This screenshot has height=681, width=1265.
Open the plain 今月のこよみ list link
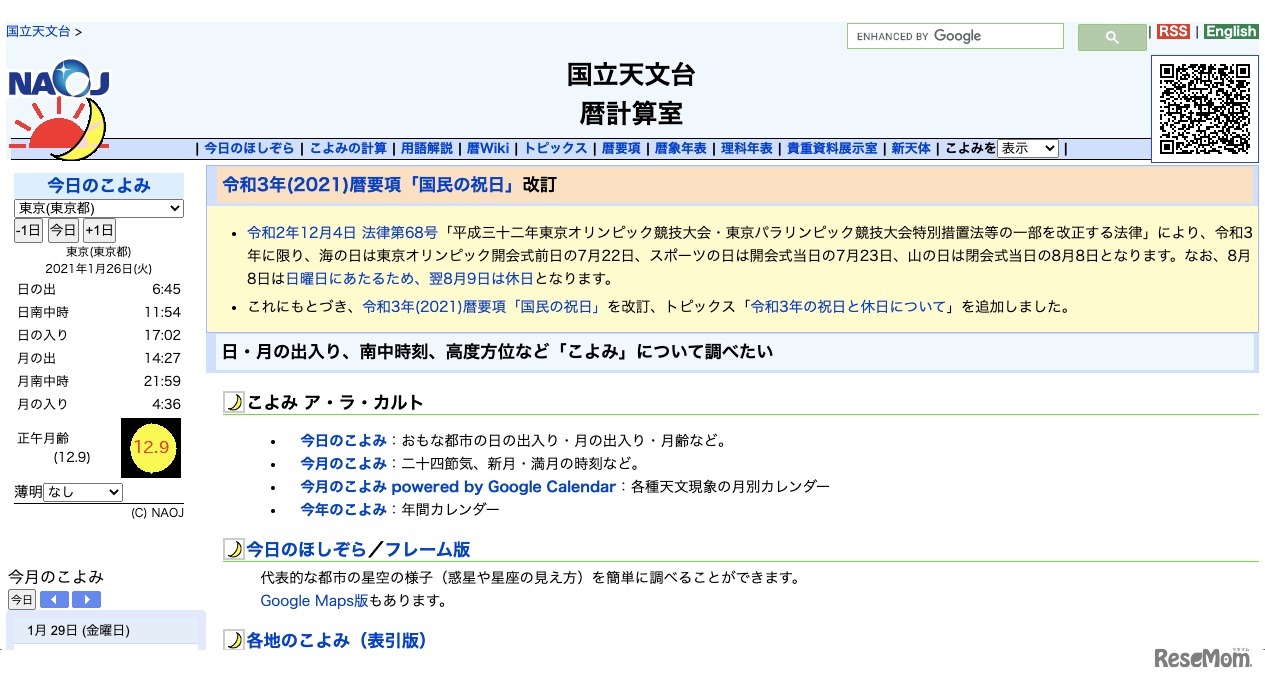tap(343, 463)
